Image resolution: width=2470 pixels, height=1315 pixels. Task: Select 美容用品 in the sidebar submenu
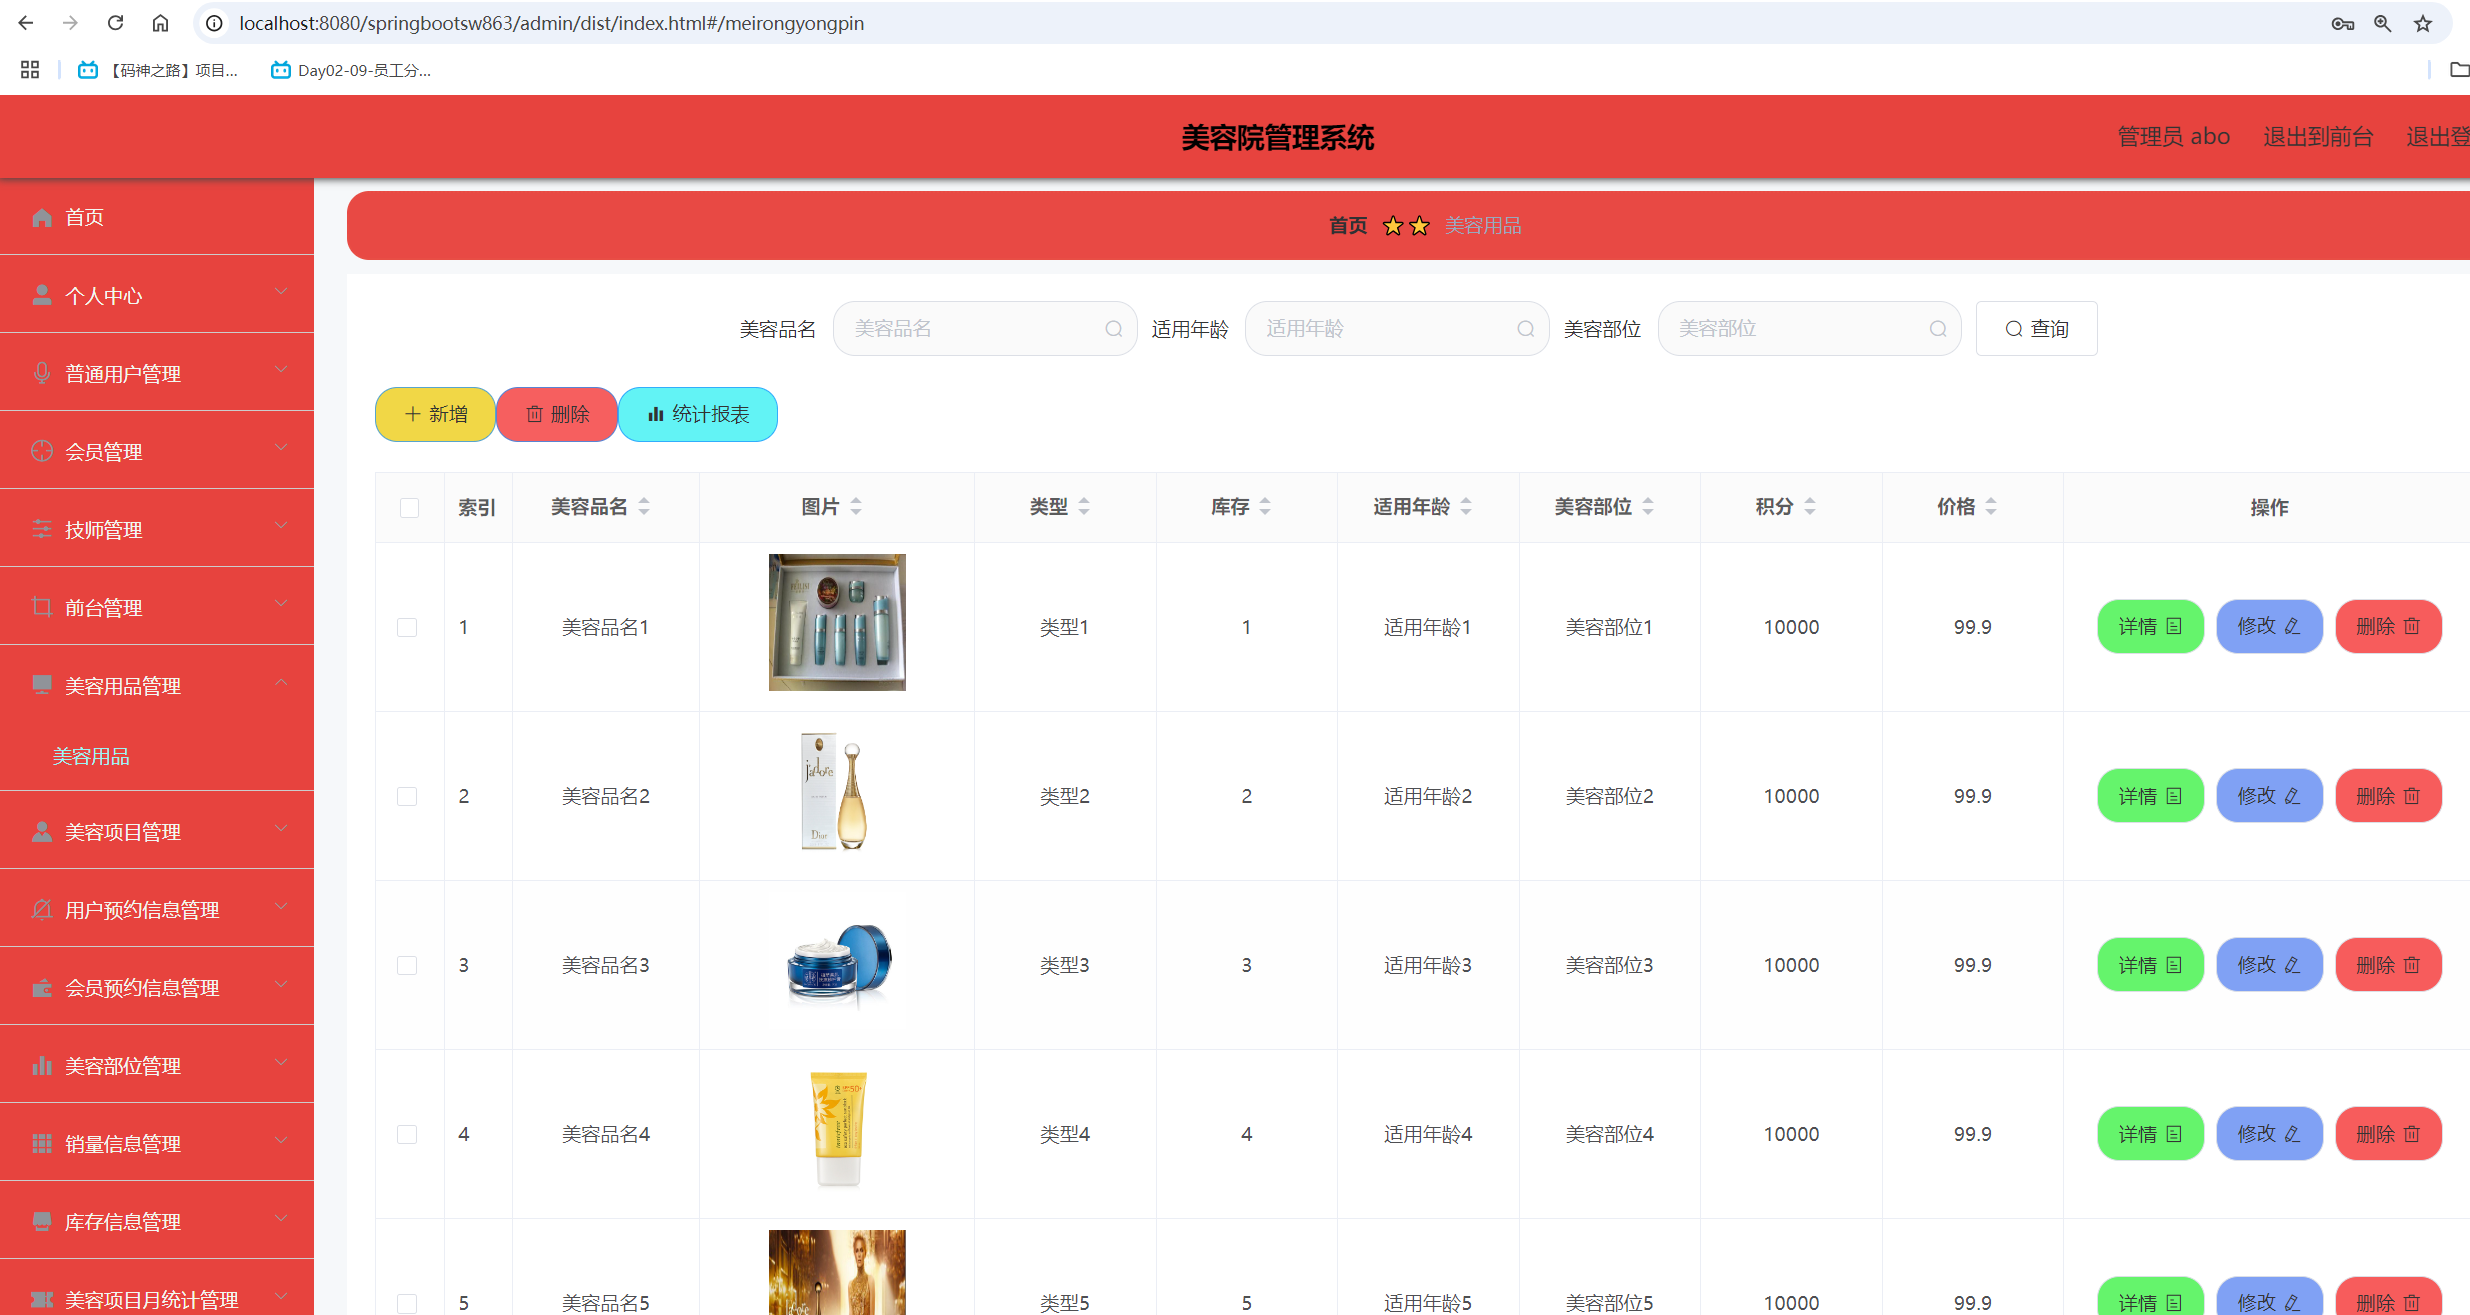click(91, 756)
